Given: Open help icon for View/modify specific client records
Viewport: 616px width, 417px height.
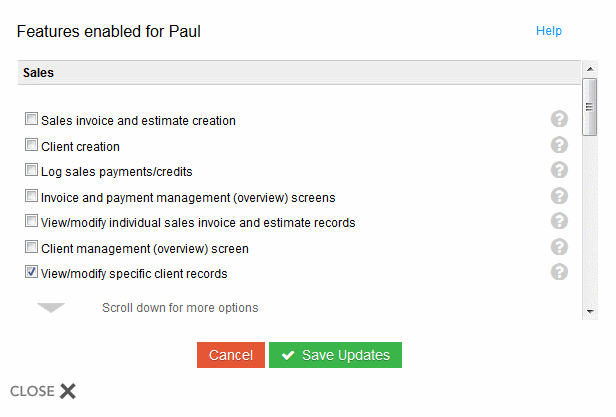Looking at the screenshot, I should pyautogui.click(x=560, y=272).
